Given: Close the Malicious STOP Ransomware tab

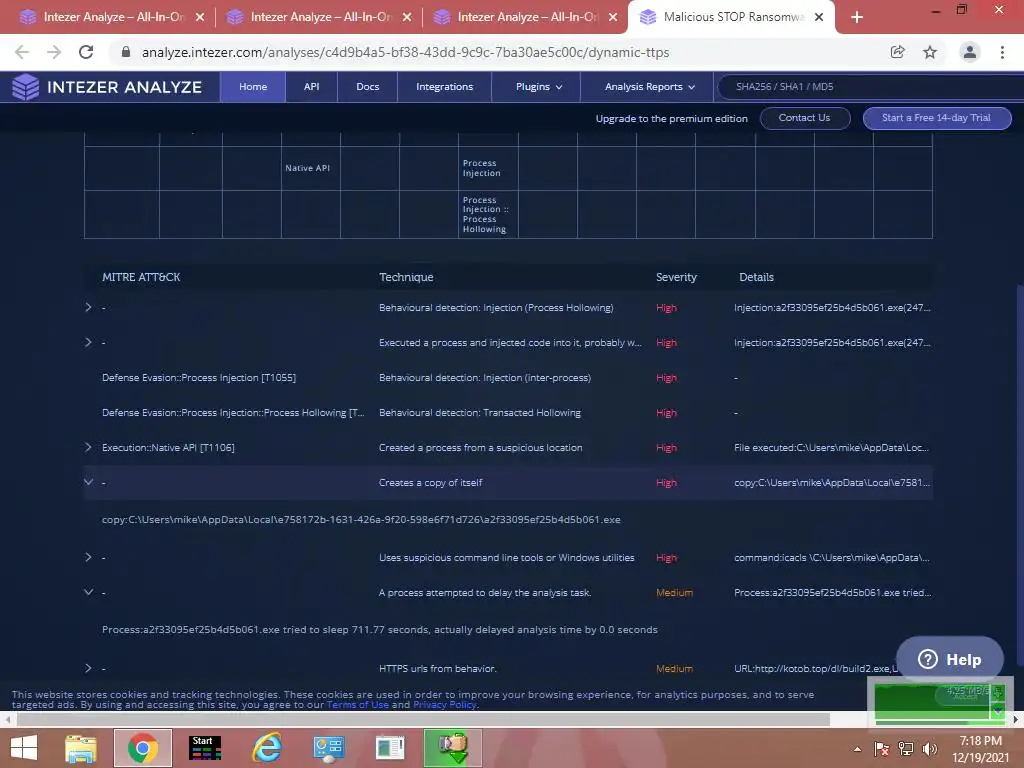Looking at the screenshot, I should click(x=819, y=17).
